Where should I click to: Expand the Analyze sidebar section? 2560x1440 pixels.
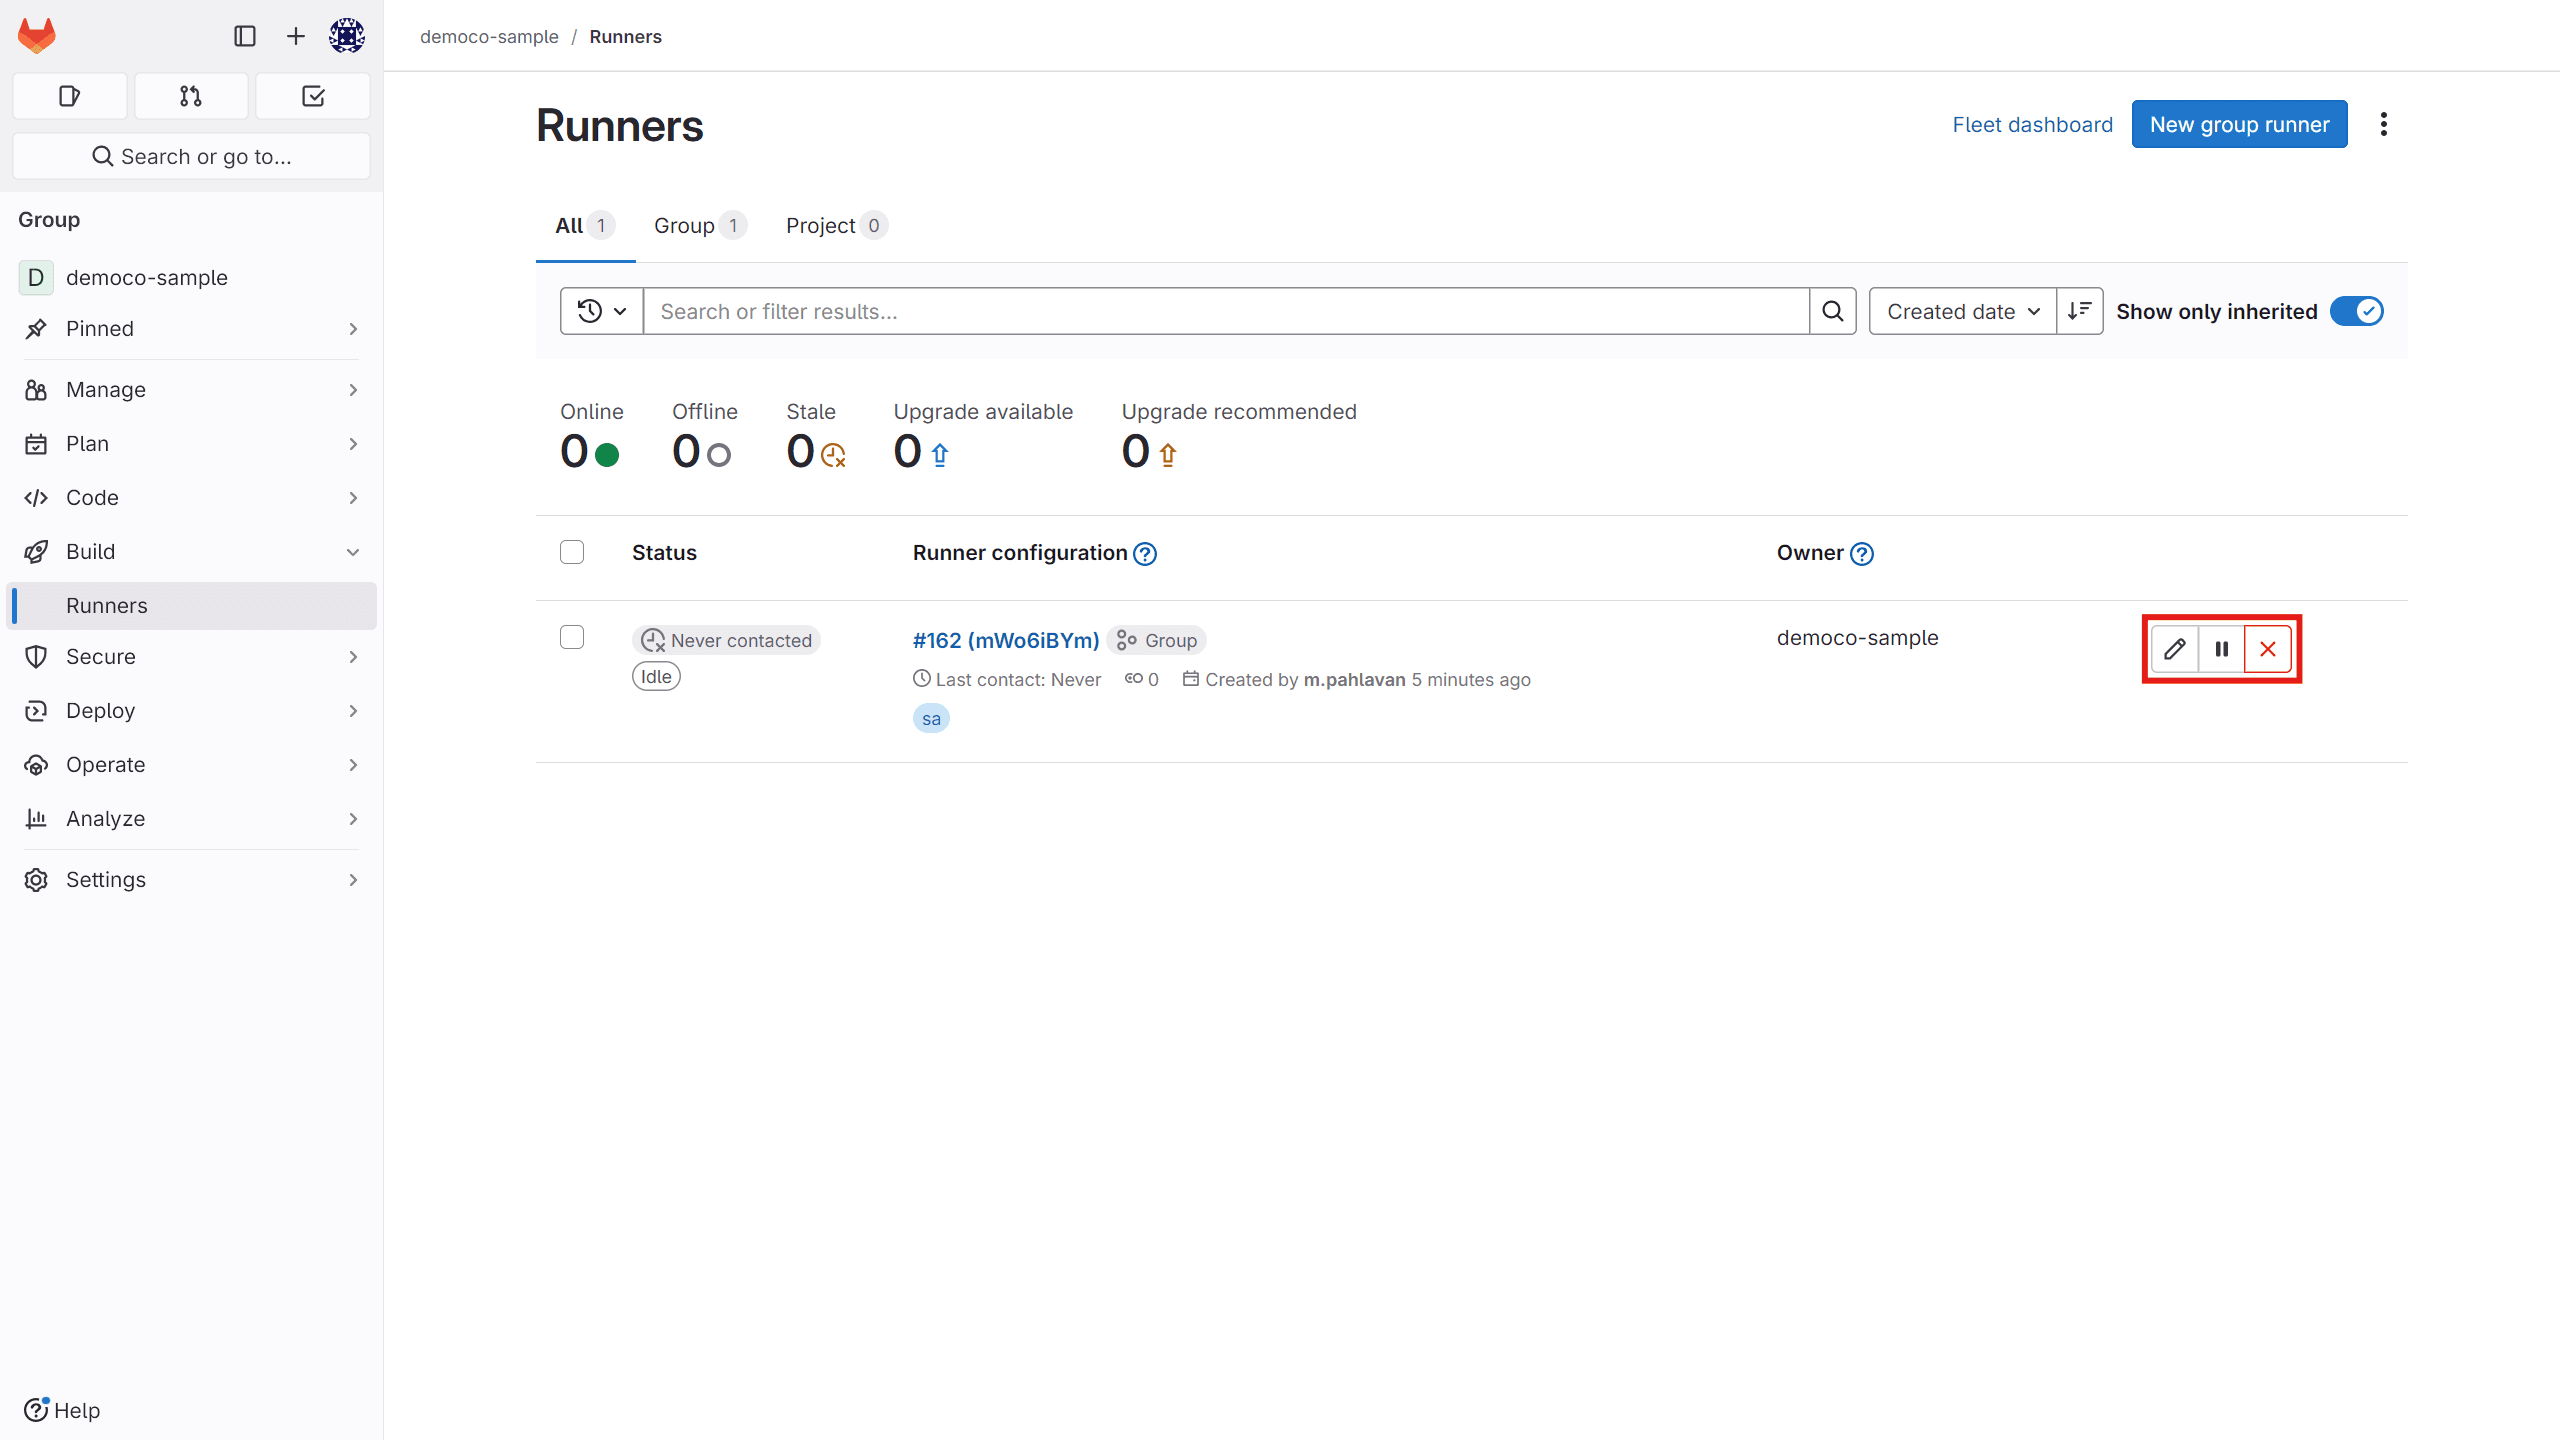(191, 819)
